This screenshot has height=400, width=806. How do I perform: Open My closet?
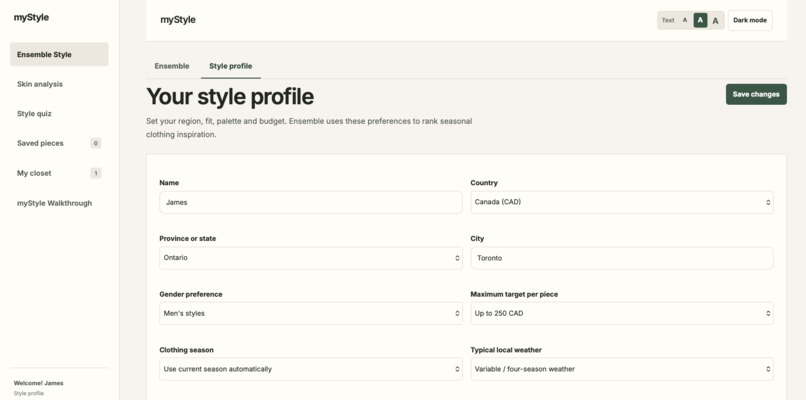[x=59, y=173]
